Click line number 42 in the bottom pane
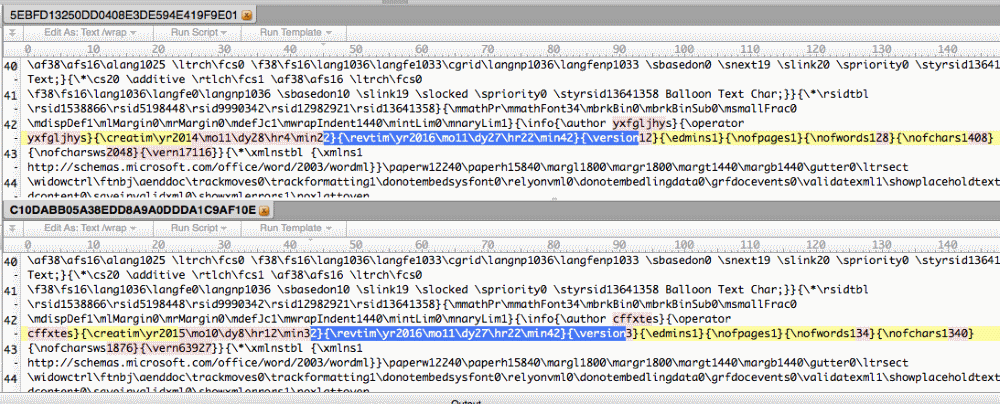Screen dimensions: 1000x404 [x=12, y=320]
